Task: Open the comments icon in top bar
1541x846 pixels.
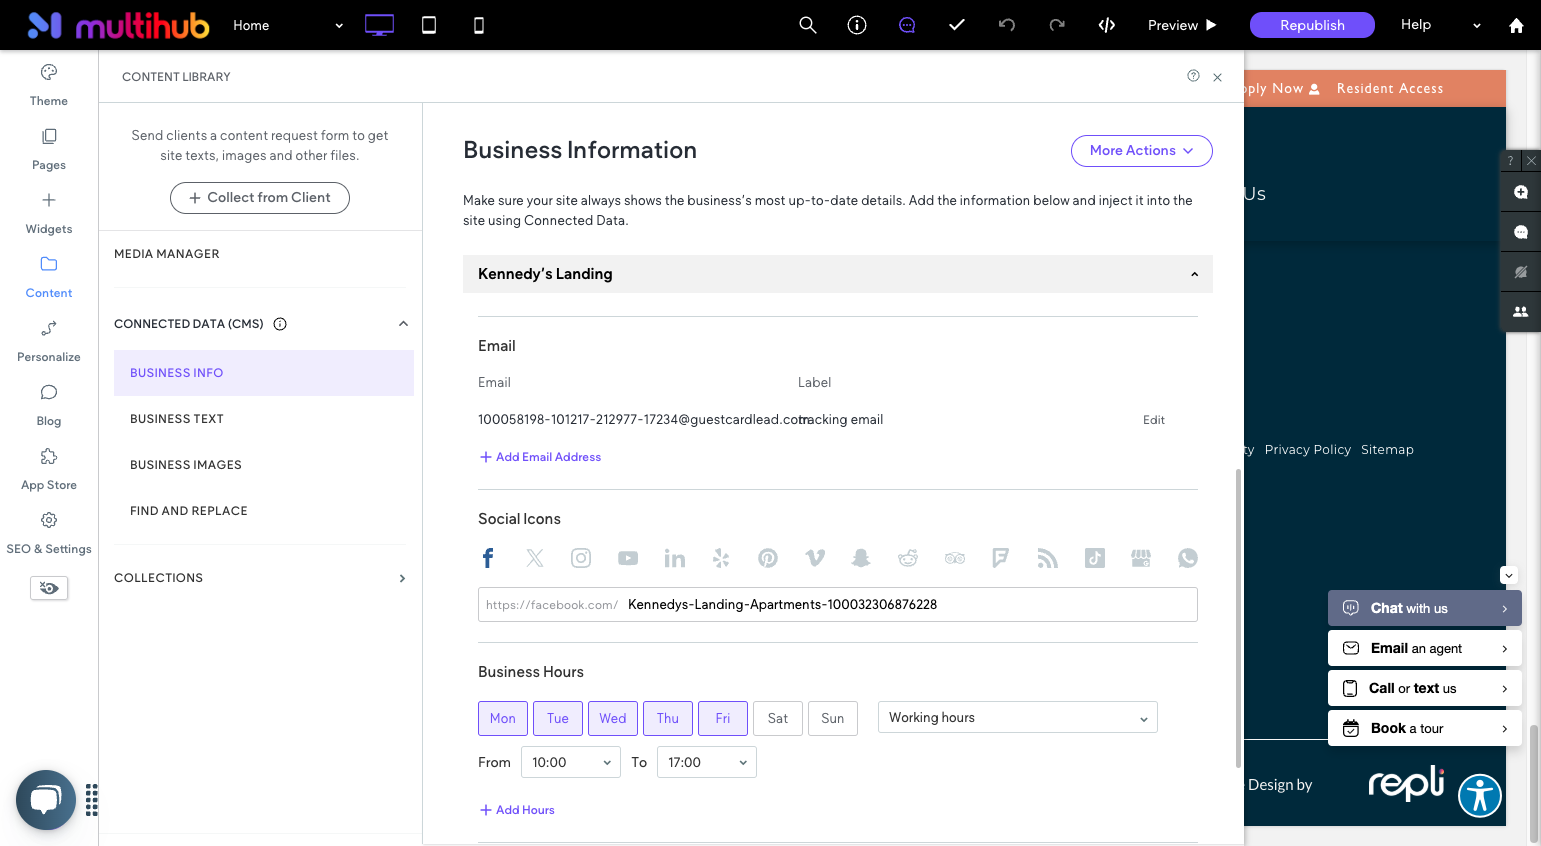Action: click(x=907, y=25)
